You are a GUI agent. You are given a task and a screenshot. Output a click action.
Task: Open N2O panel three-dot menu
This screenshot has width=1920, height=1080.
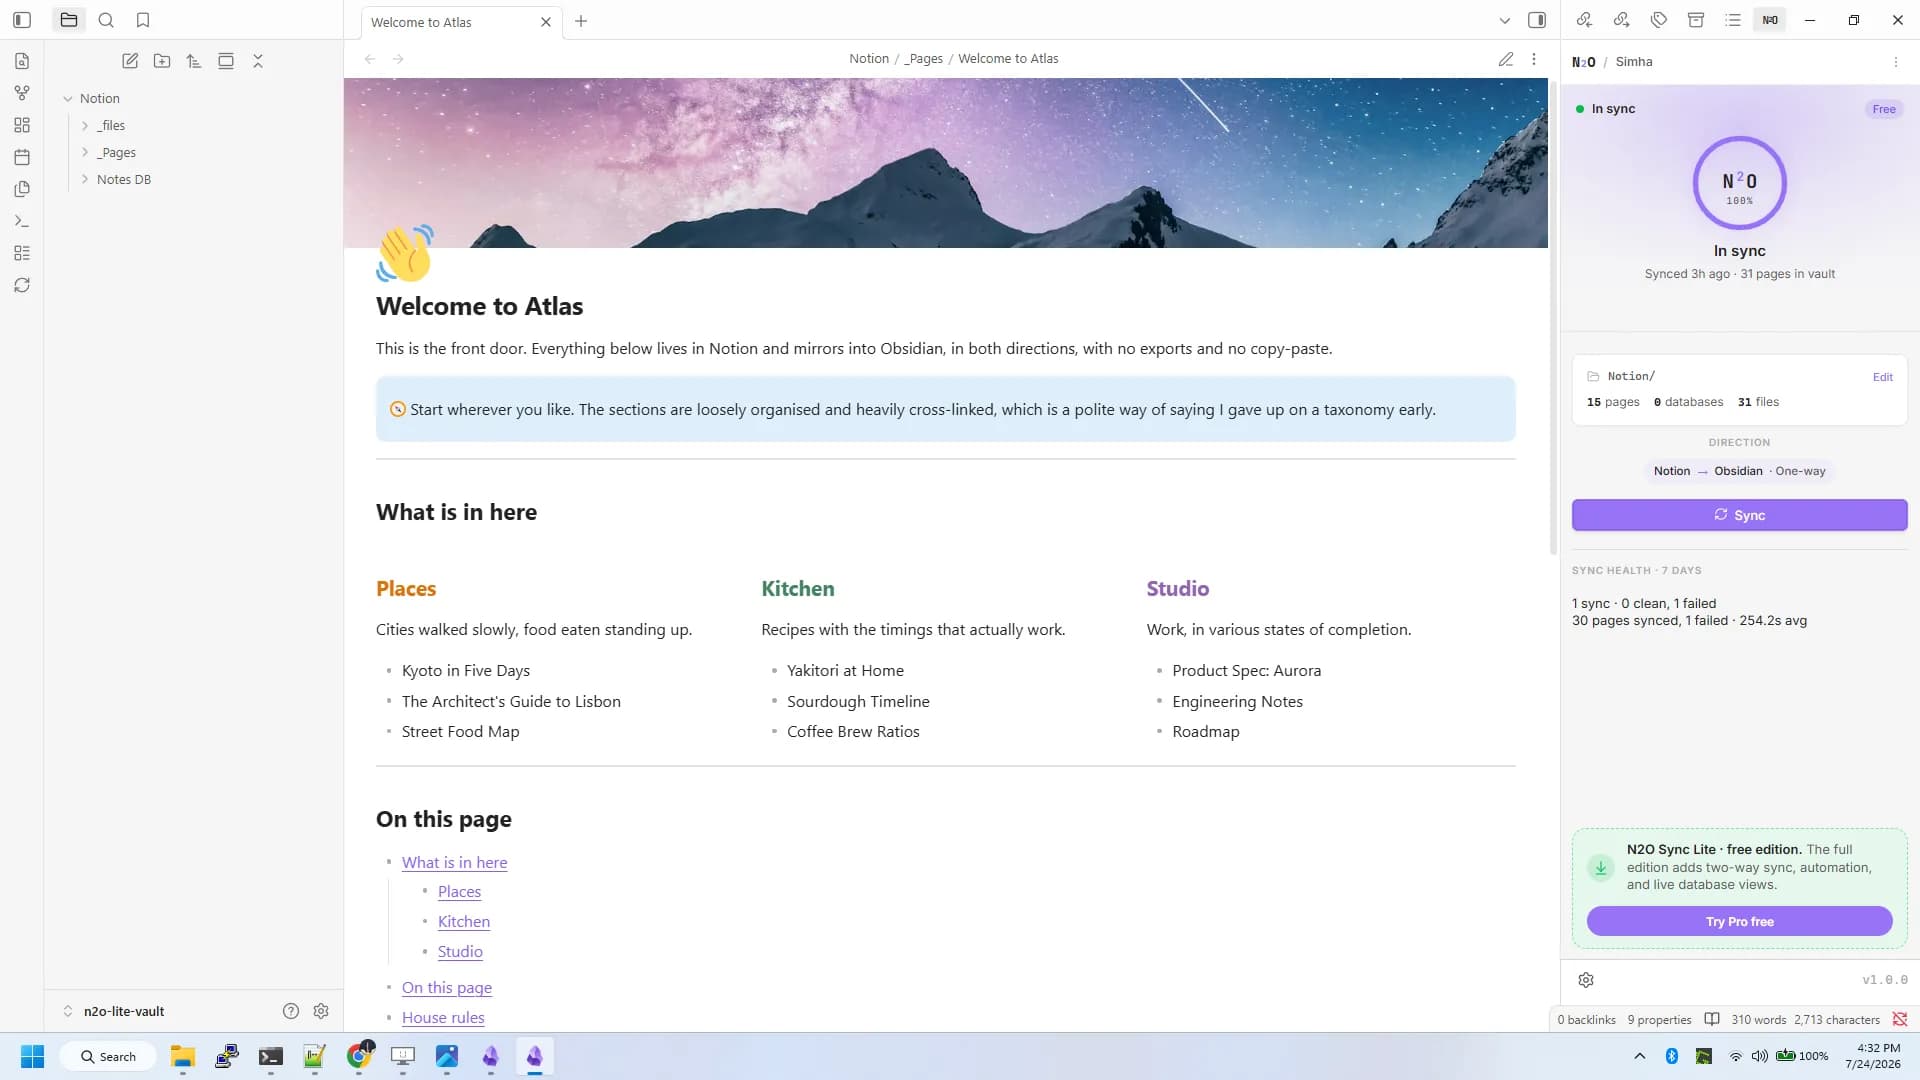pyautogui.click(x=1896, y=62)
